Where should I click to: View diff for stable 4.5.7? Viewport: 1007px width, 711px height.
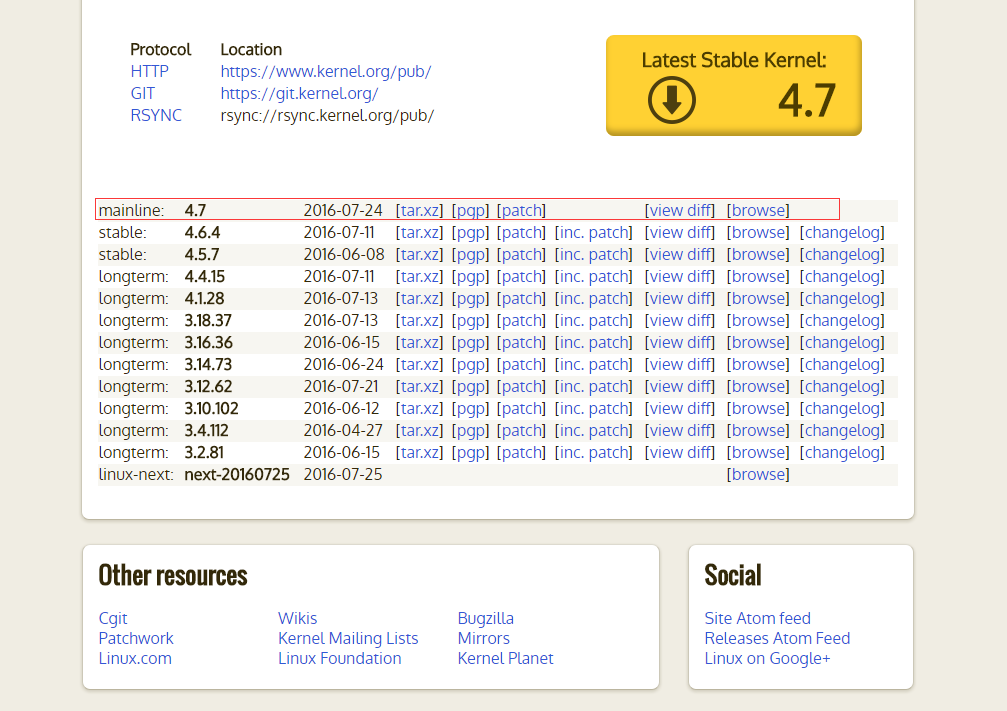point(679,254)
